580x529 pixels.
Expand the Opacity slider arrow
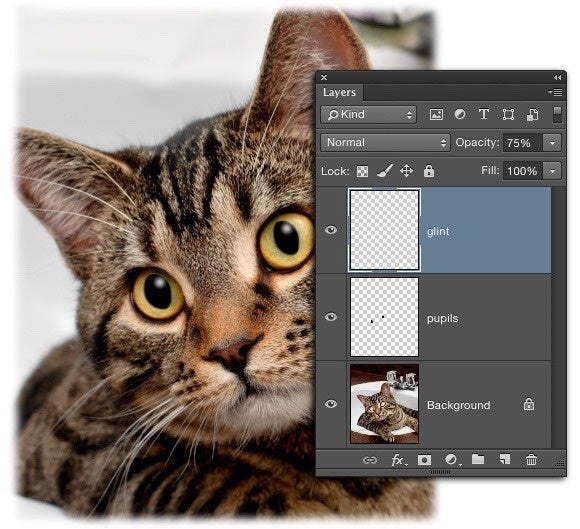[x=552, y=143]
